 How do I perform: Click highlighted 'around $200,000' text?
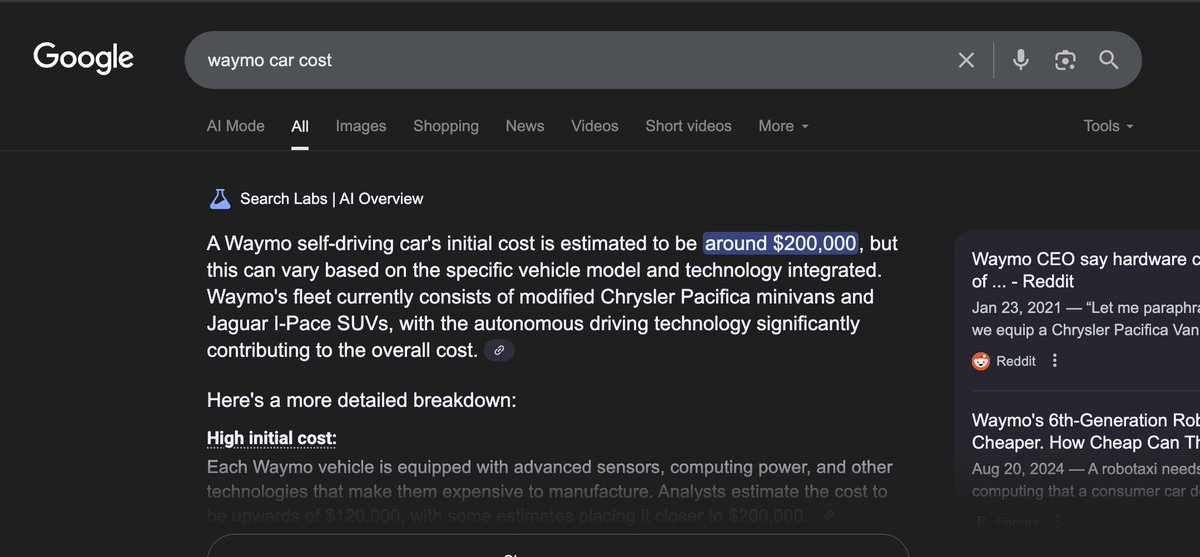781,243
